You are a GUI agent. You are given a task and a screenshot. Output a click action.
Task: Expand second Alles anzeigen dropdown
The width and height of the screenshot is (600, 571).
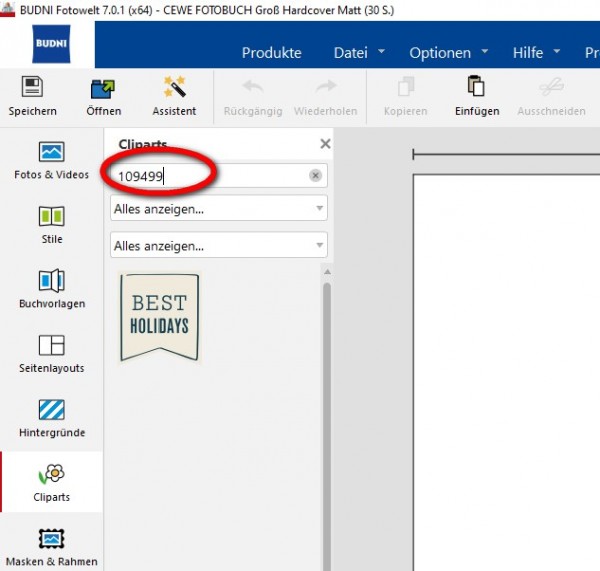[x=219, y=245]
